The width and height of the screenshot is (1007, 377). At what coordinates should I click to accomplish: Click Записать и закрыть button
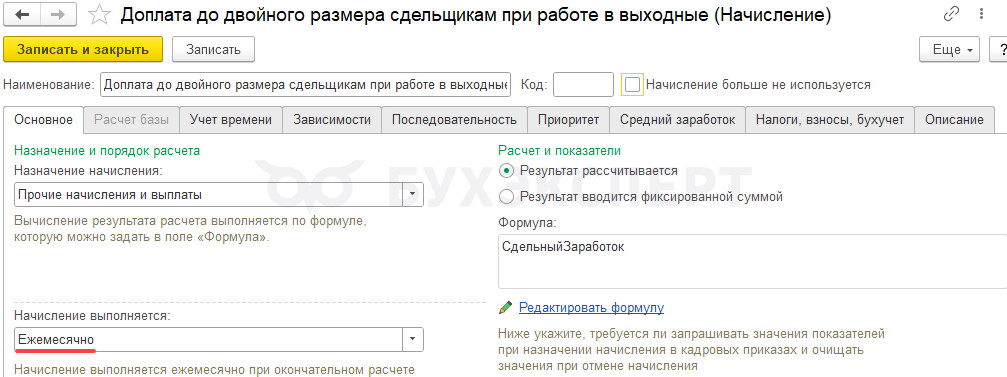[x=83, y=49]
